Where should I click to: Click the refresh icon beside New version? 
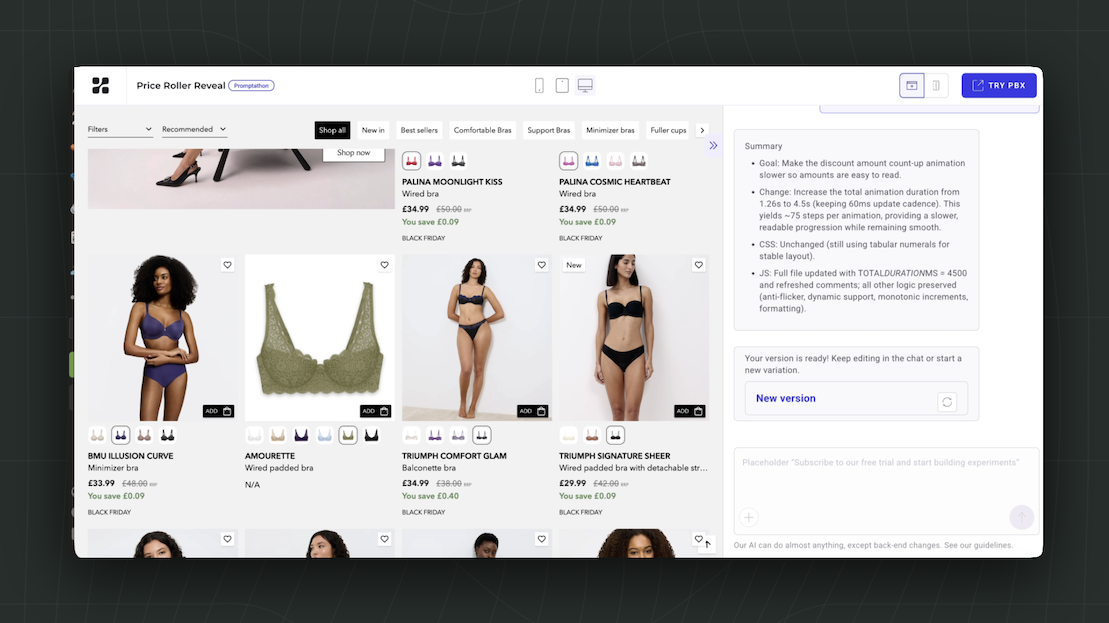(947, 402)
